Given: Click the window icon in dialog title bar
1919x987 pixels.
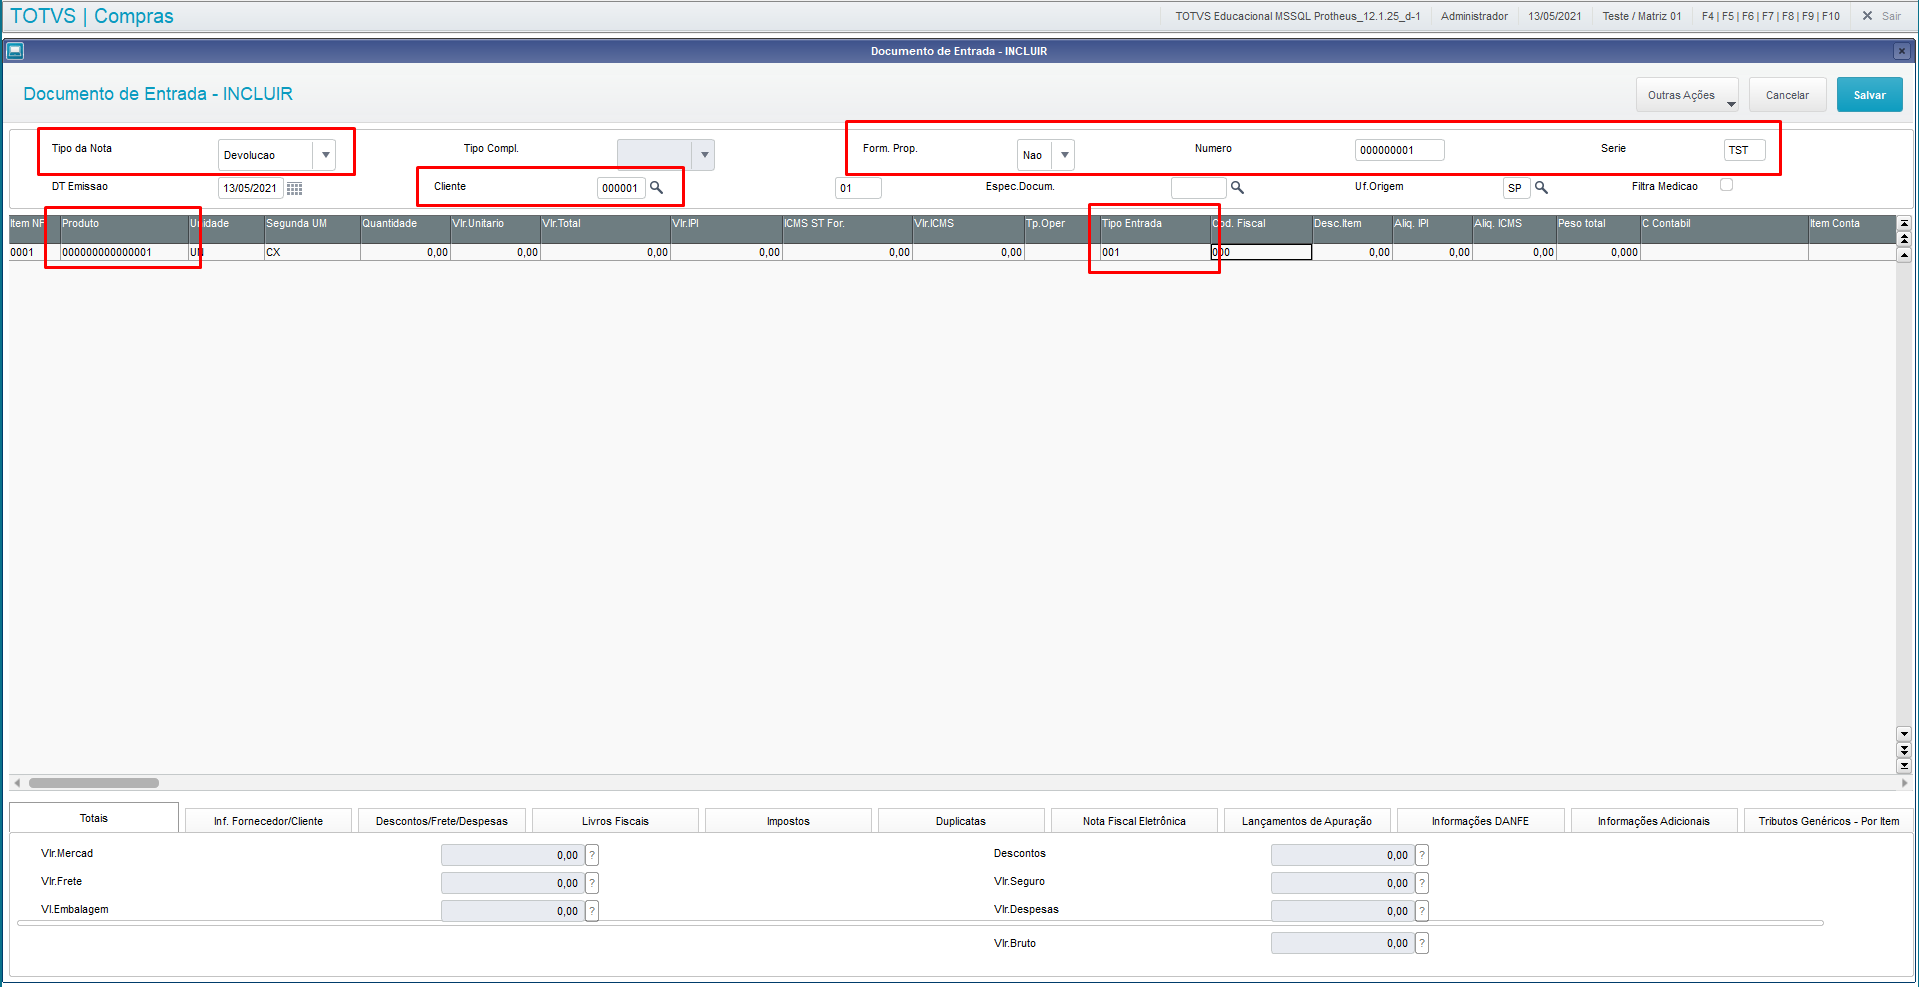Looking at the screenshot, I should 15,50.
